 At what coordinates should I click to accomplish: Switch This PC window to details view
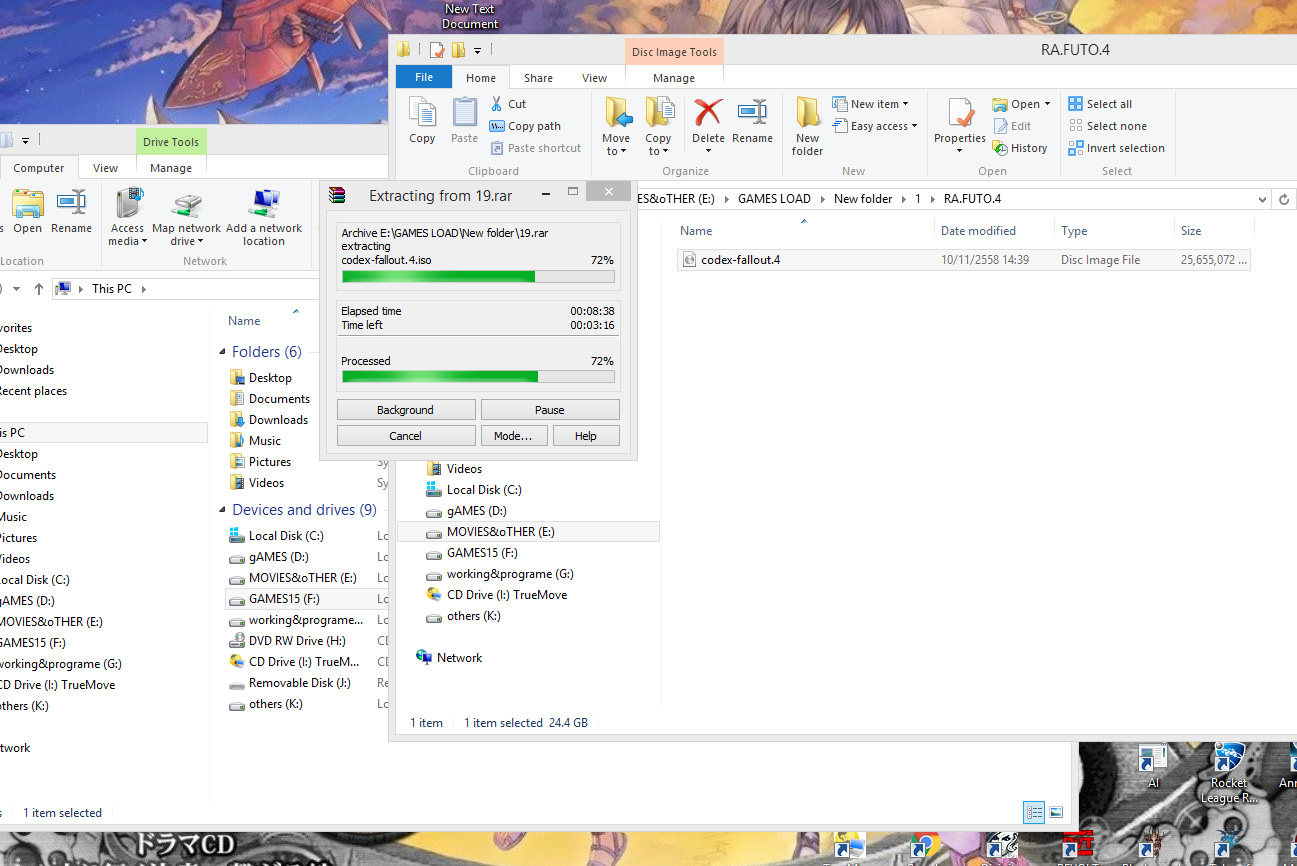coord(1035,812)
